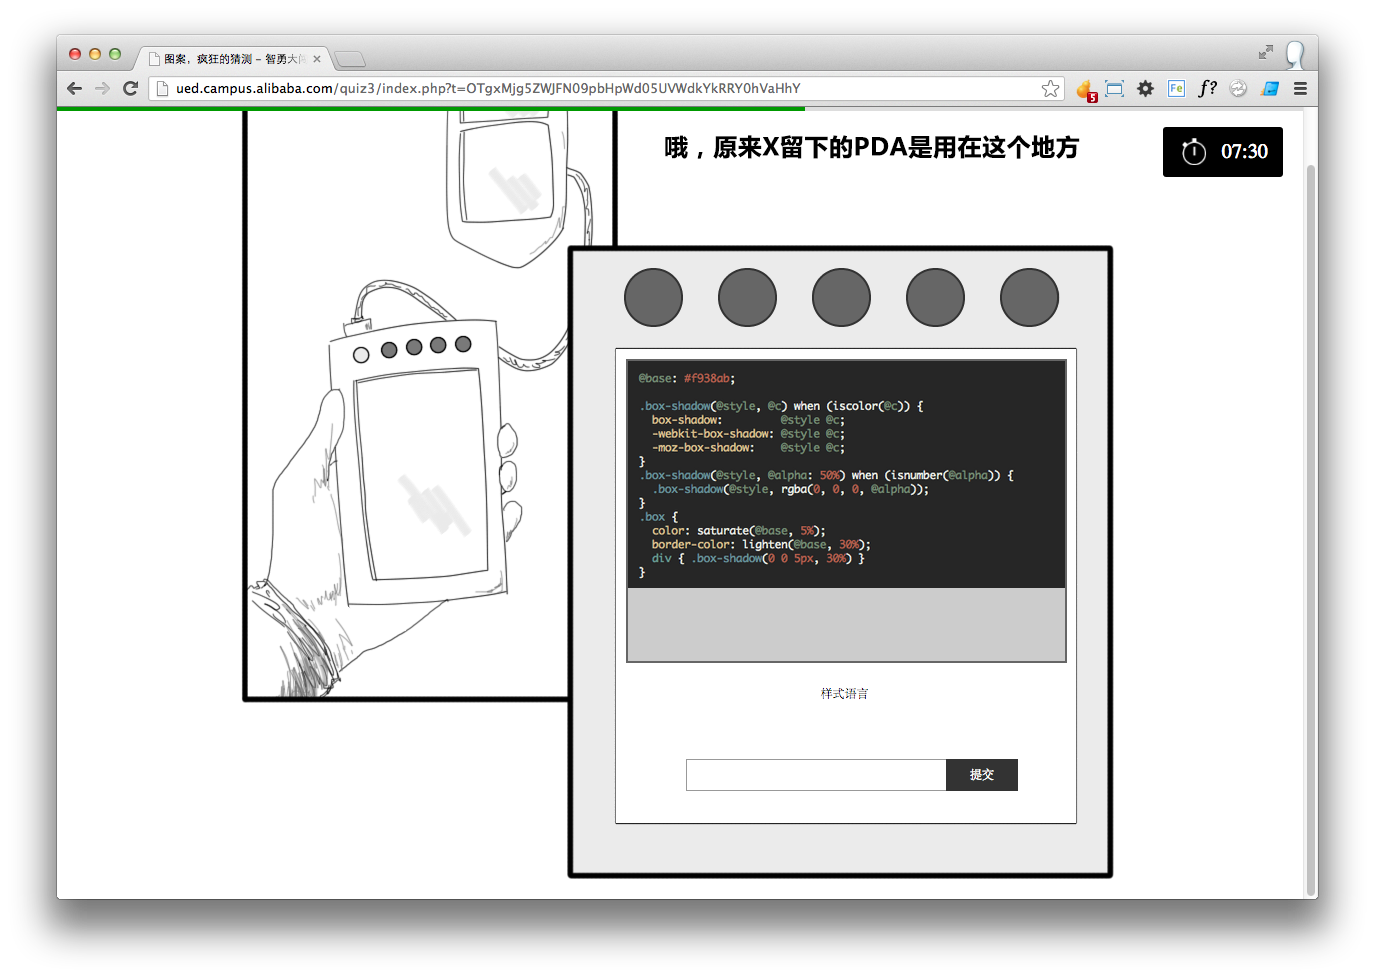Select the 图案，疯狂的猜测 browser tab

point(230,59)
